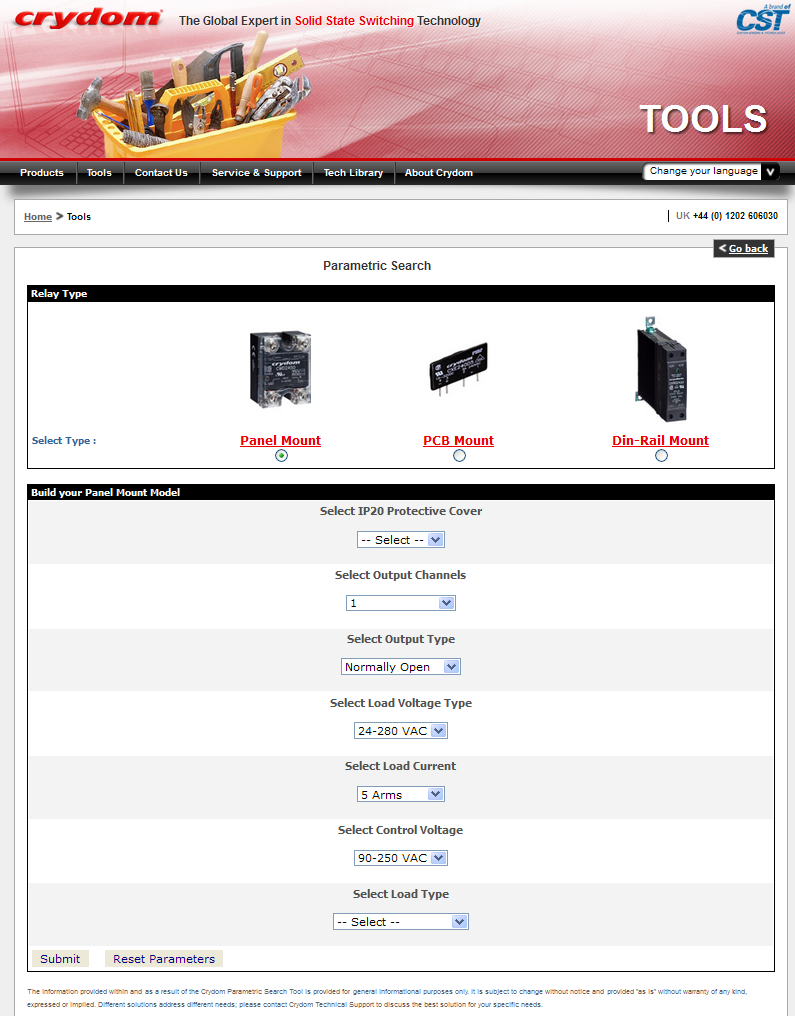Open the Change your language dropdown
The height and width of the screenshot is (1016, 795).
(x=711, y=172)
